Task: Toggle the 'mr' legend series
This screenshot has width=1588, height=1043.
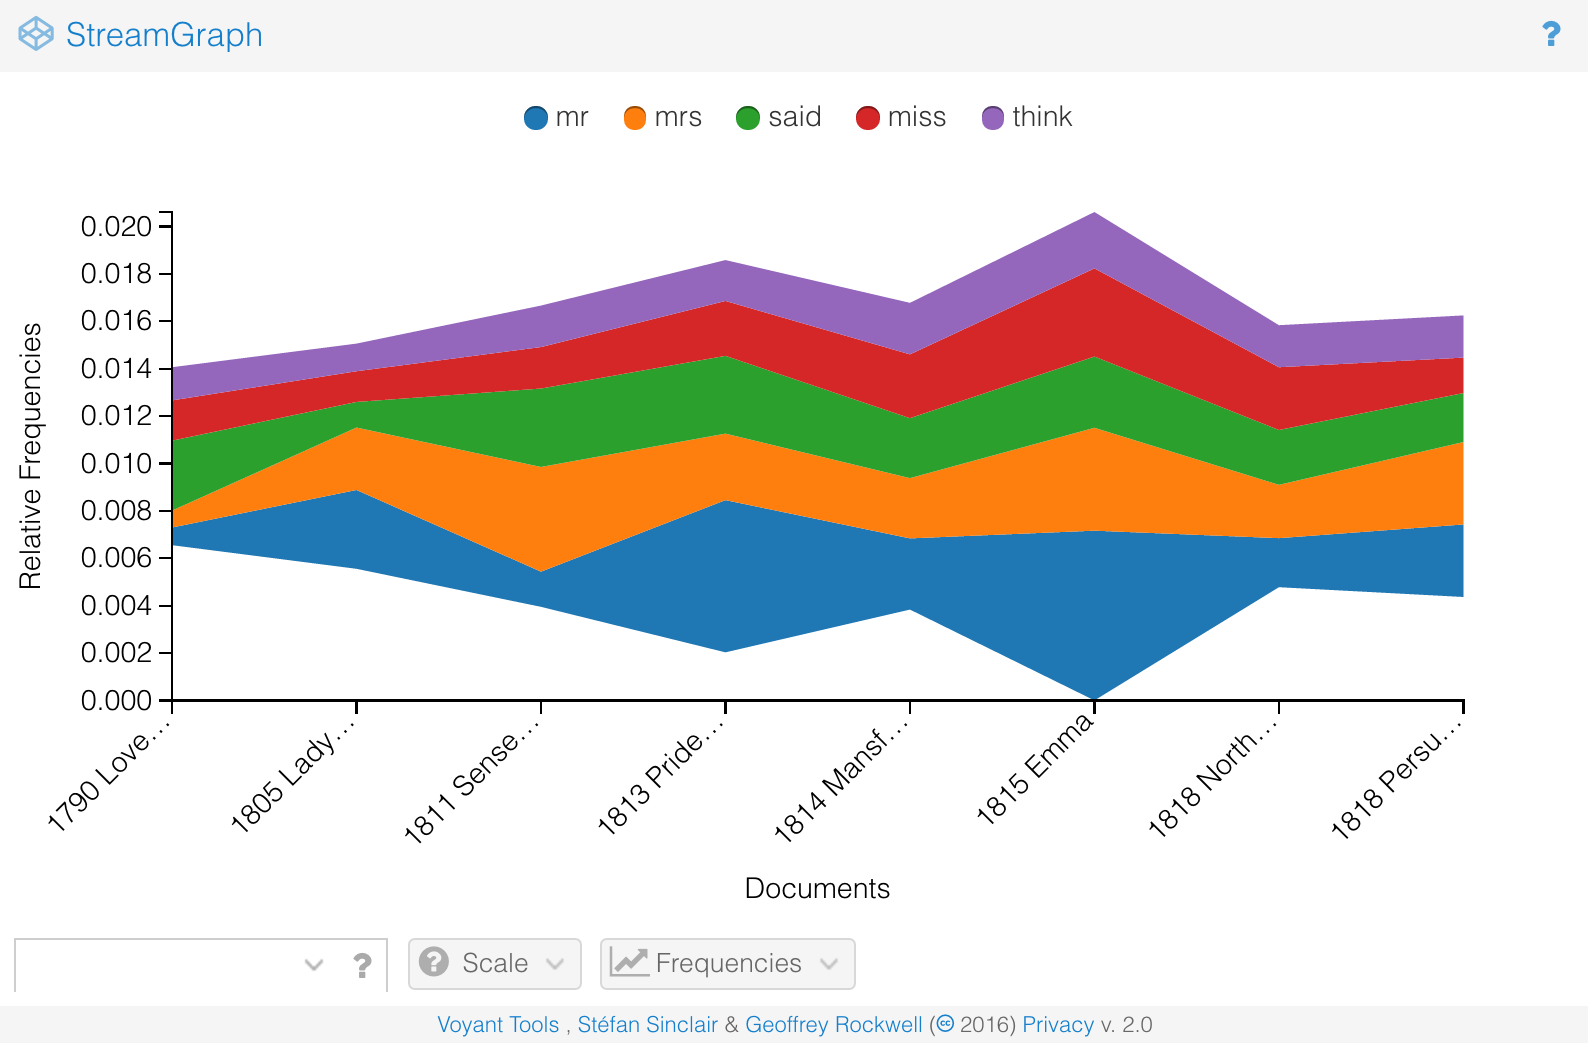Action: pos(556,118)
